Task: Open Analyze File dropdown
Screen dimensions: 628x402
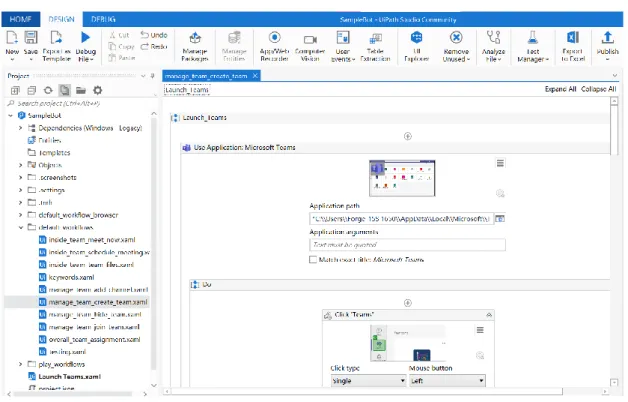Action: coord(493,46)
